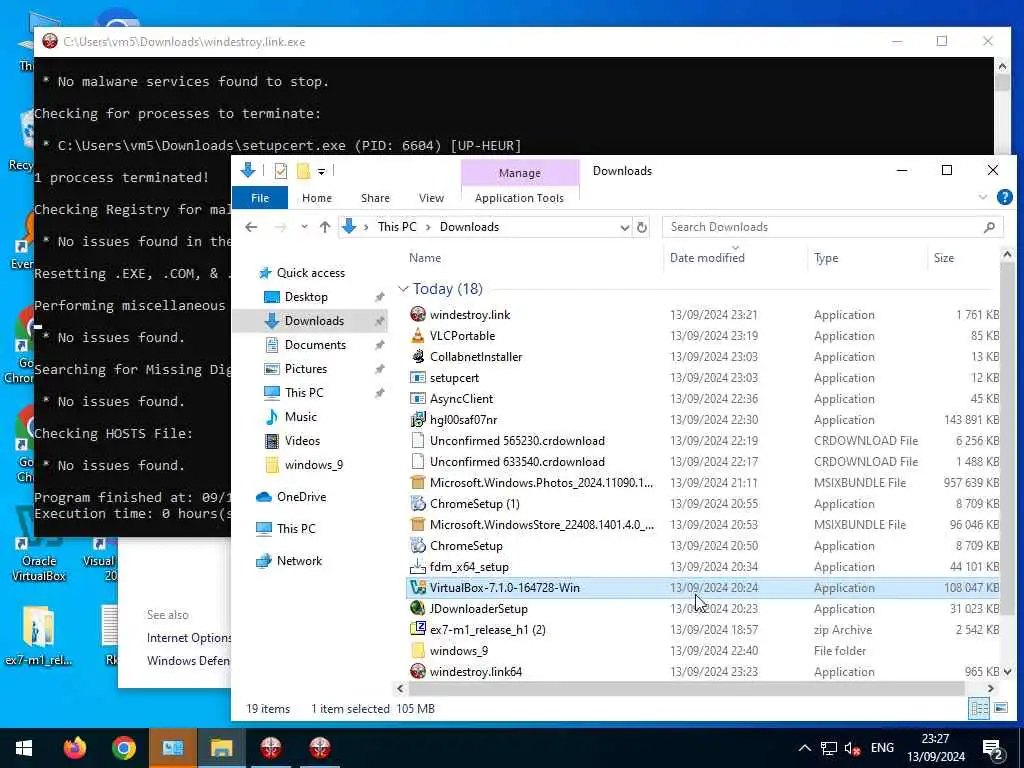Select the Microsoft.WindowsStore bundle package icon
The width and height of the screenshot is (1024, 768).
tap(418, 524)
